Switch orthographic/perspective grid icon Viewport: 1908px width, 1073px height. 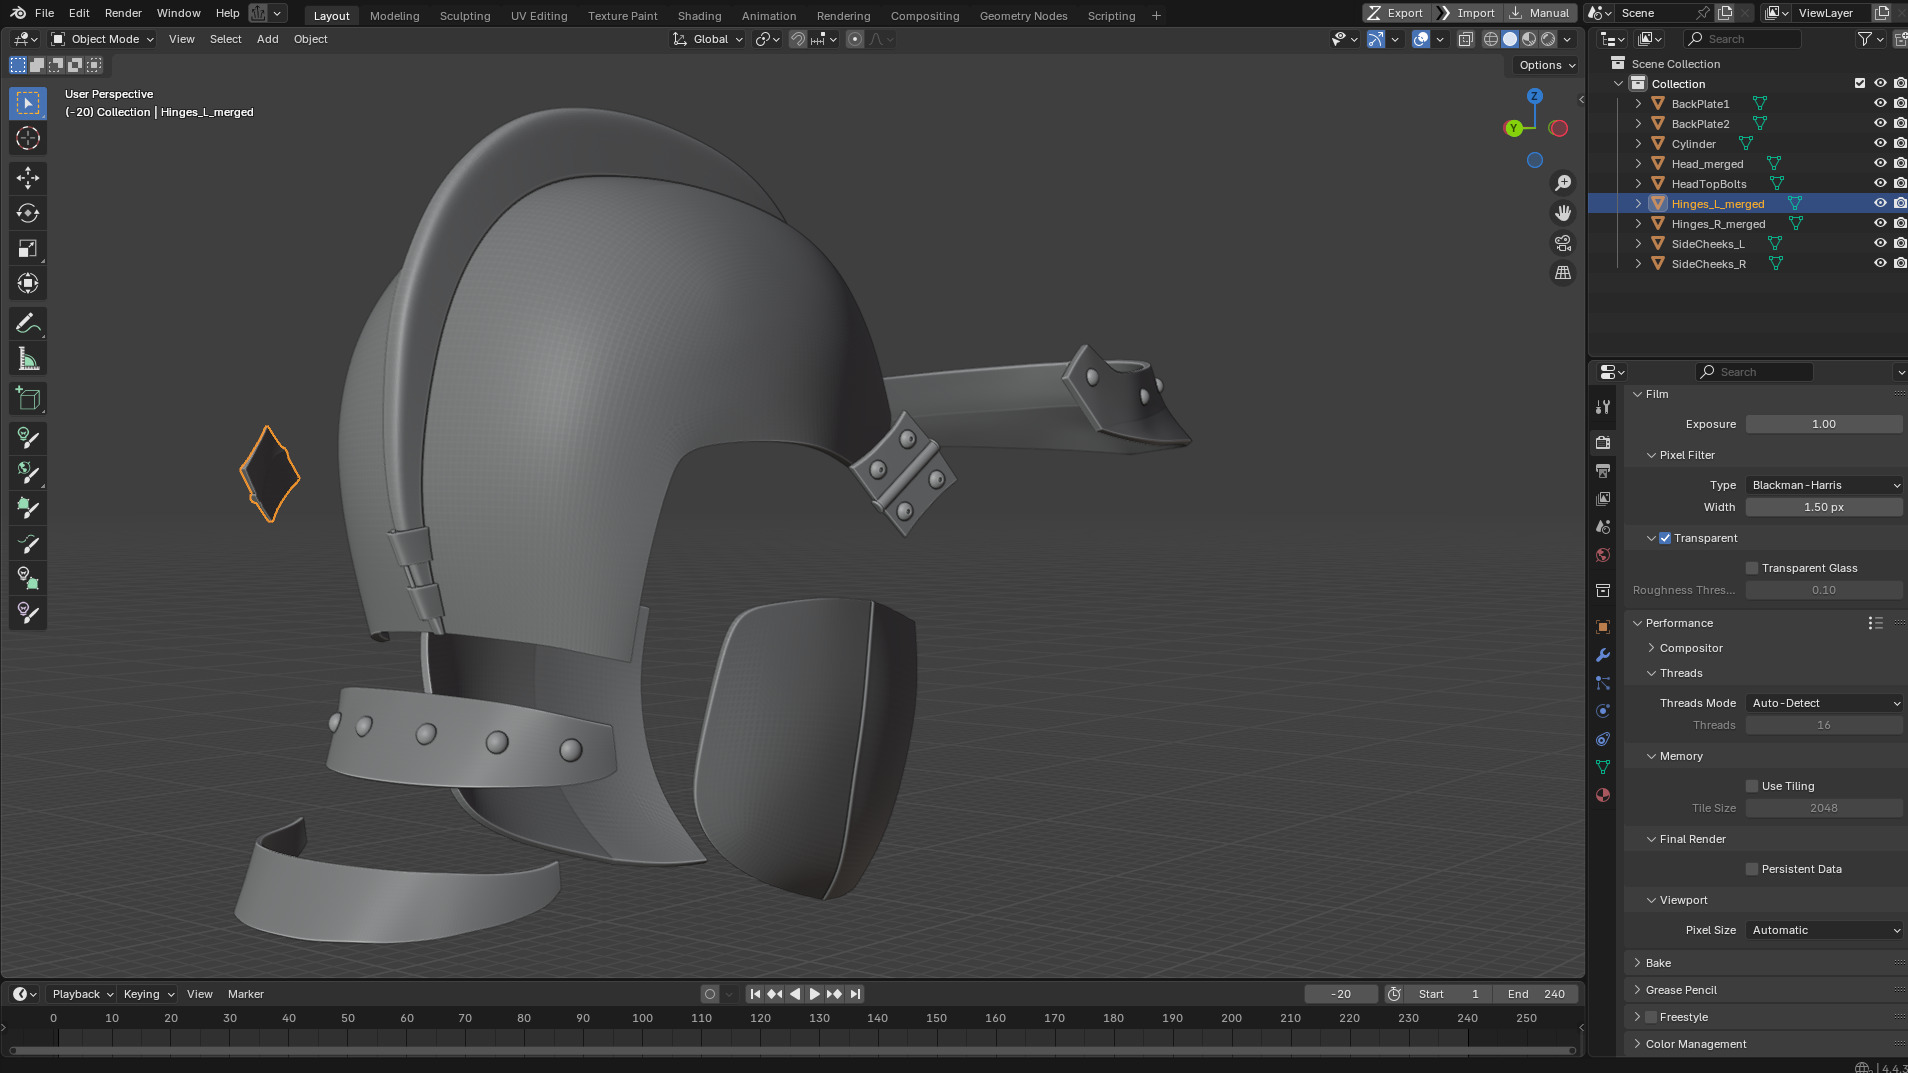(1563, 273)
